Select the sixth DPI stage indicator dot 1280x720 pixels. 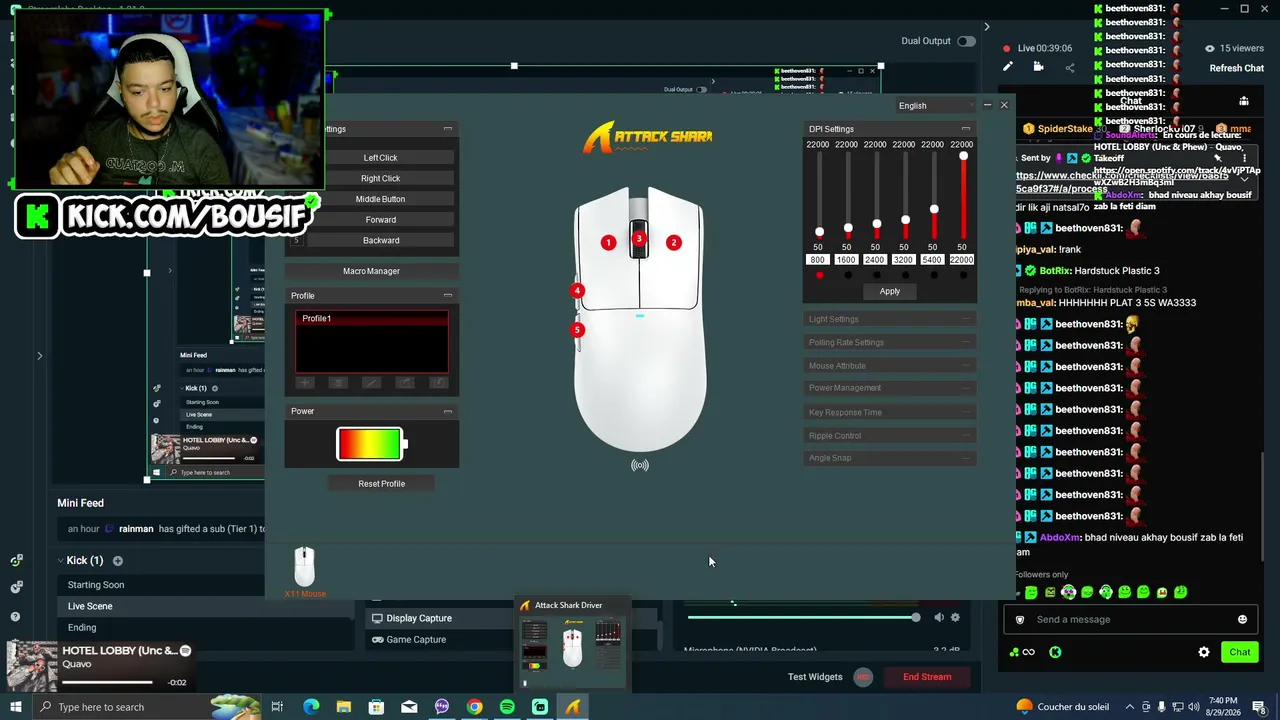pyautogui.click(x=963, y=275)
